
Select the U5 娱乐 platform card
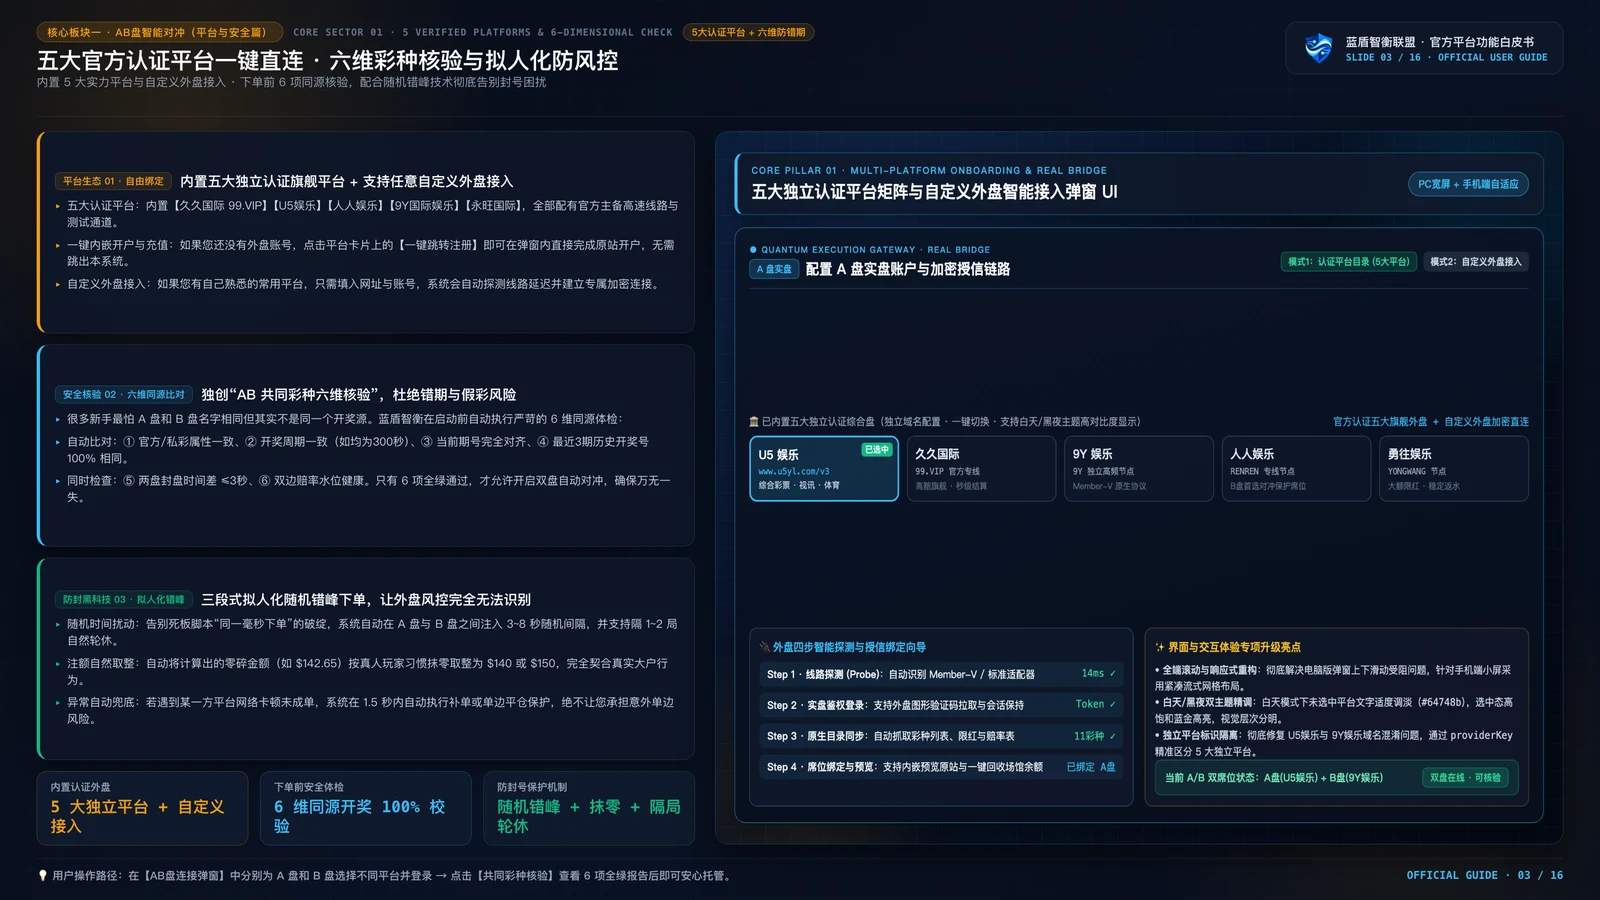(824, 469)
